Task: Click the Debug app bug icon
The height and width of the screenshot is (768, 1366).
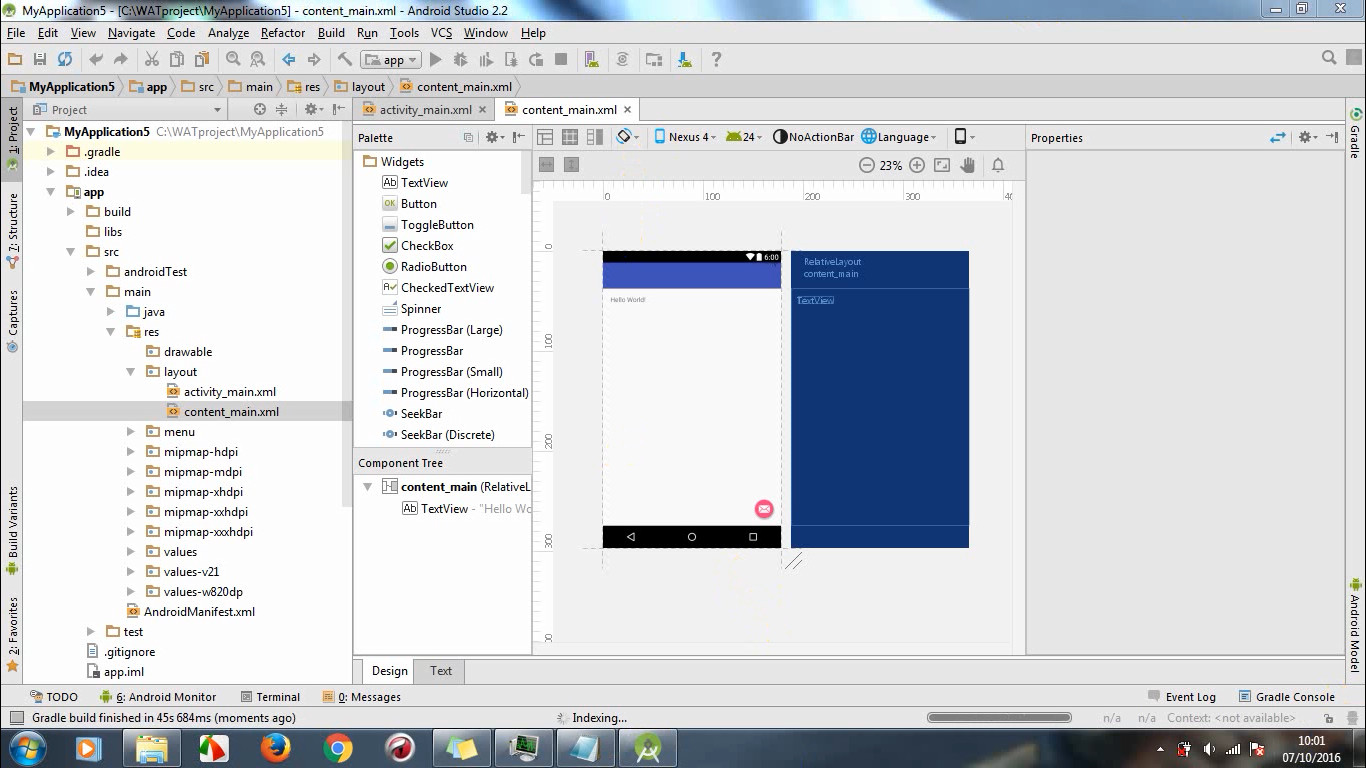Action: (461, 60)
